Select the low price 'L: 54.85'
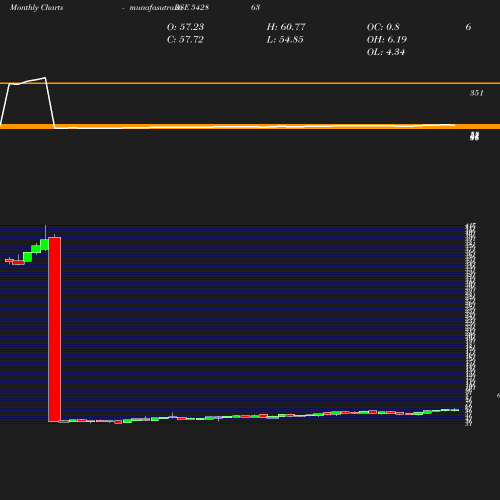The image size is (500, 500). click(x=285, y=40)
